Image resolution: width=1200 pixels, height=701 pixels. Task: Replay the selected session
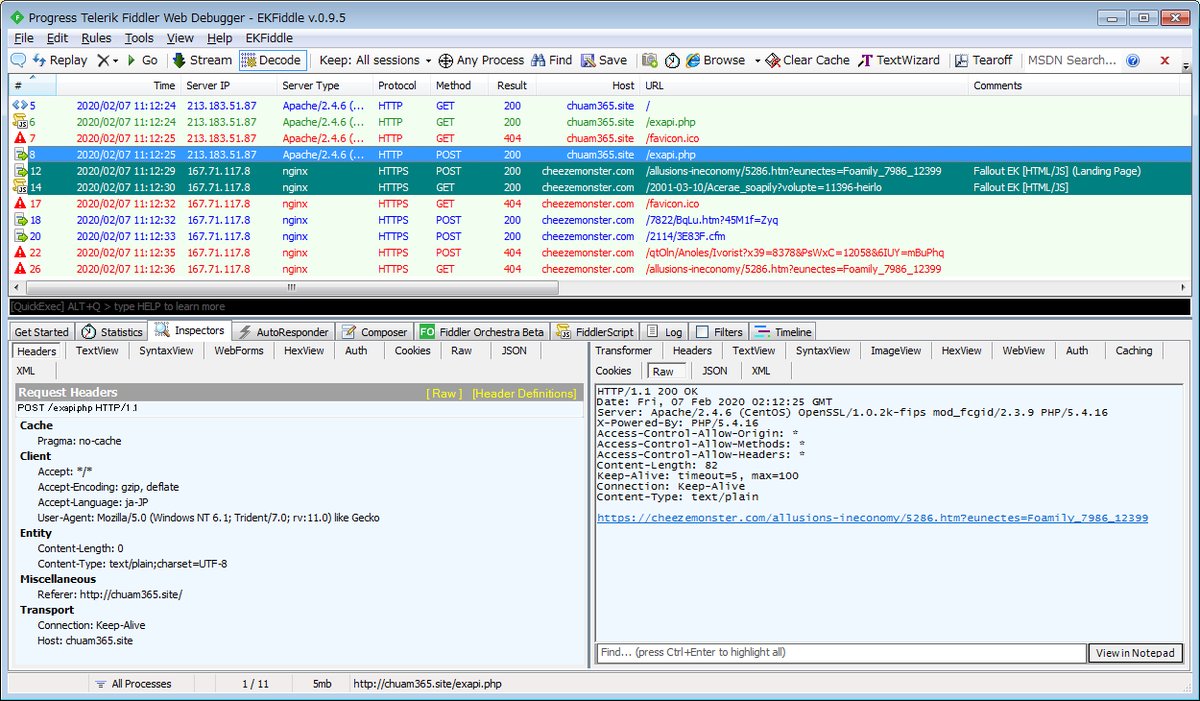[60, 60]
